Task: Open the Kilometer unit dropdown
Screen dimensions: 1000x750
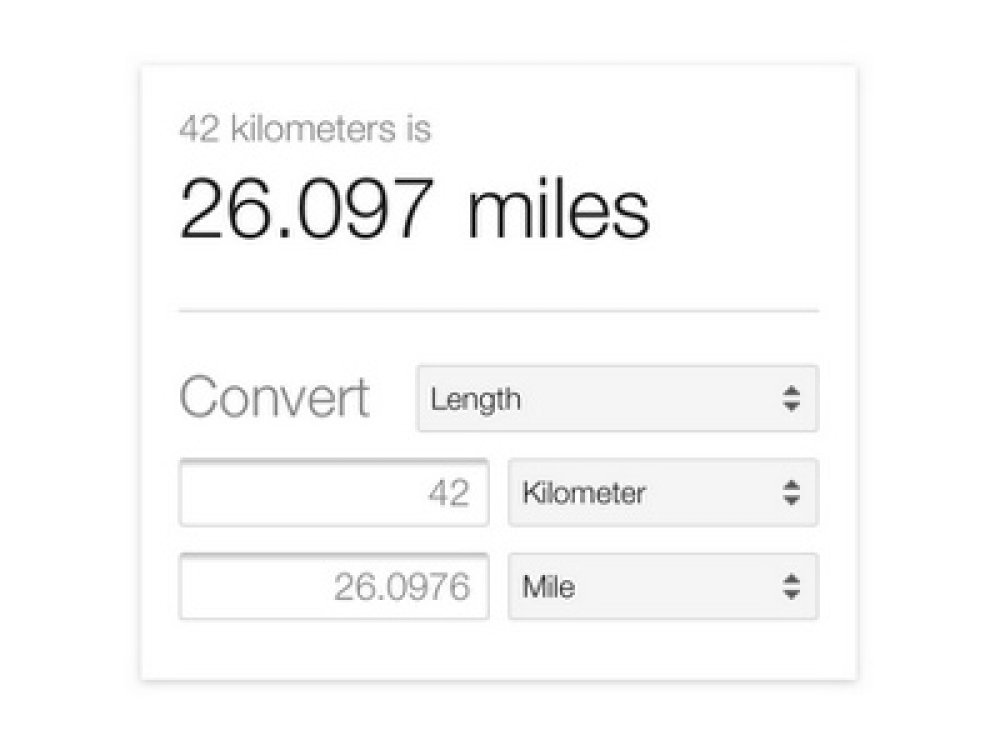Action: (662, 492)
